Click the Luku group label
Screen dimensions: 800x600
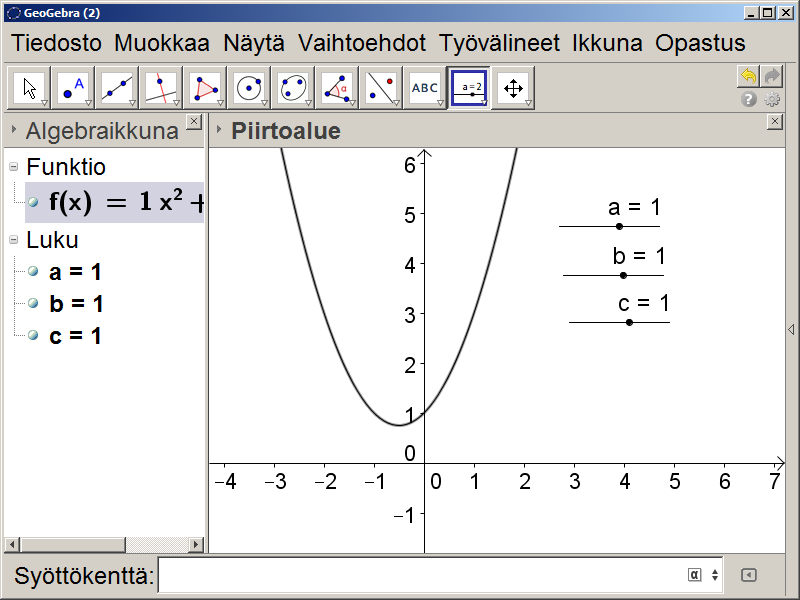pyautogui.click(x=52, y=240)
